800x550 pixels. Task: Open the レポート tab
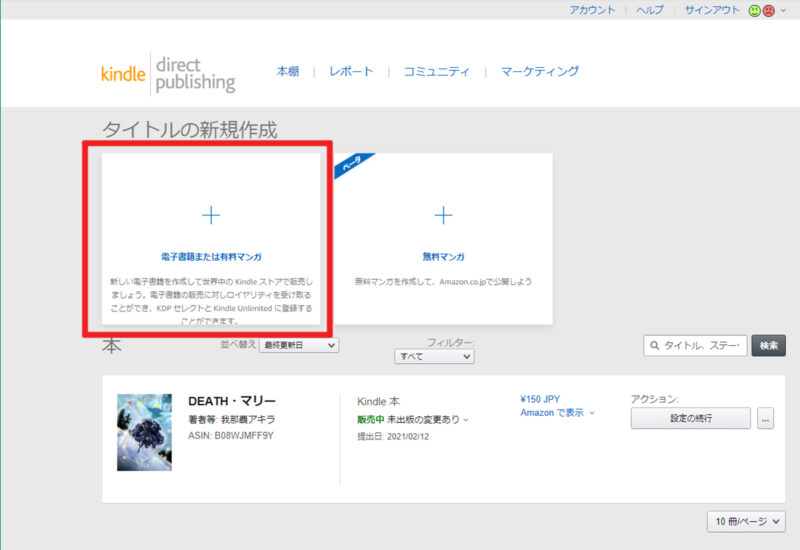[352, 71]
